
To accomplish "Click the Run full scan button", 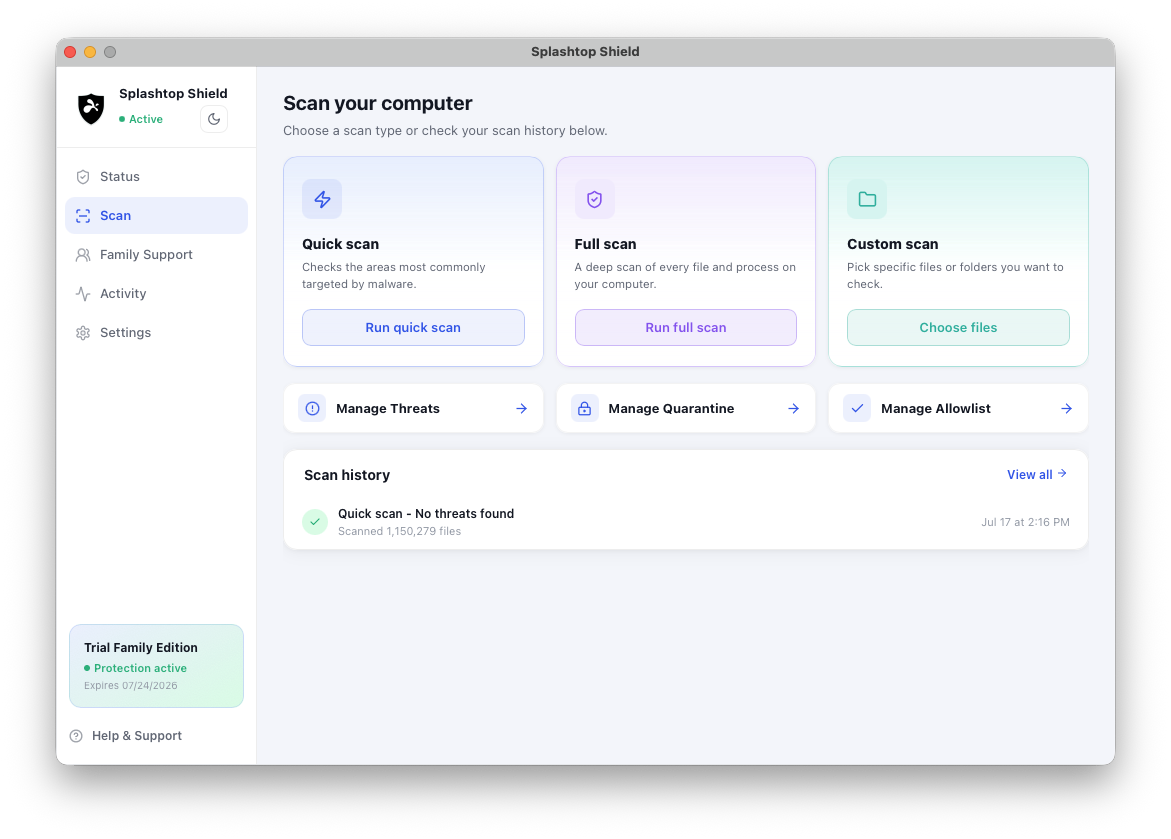I will pos(686,327).
